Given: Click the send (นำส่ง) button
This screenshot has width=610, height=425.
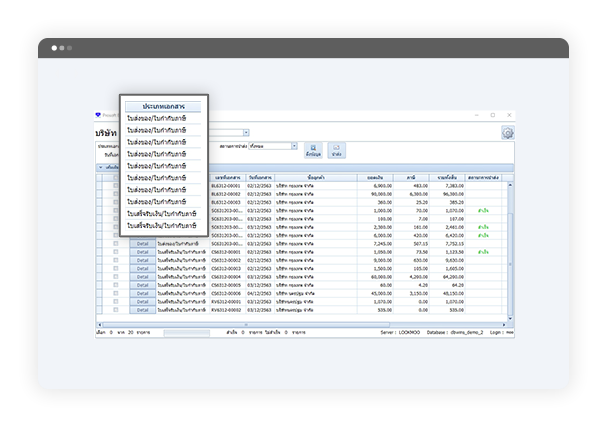Looking at the screenshot, I should [337, 150].
